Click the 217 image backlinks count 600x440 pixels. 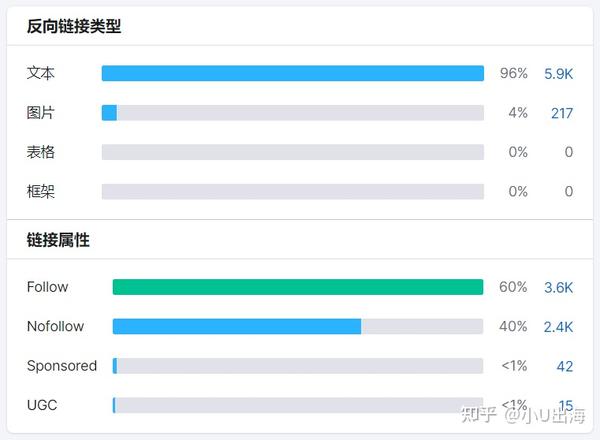[x=561, y=113]
